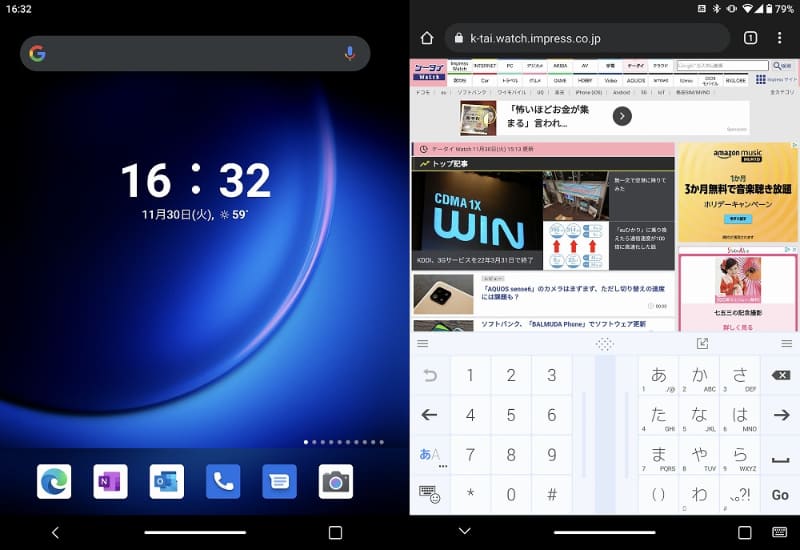Viewport: 800px width, 550px height.
Task: Tap the * key on the numeric keypad
Action: (x=470, y=494)
